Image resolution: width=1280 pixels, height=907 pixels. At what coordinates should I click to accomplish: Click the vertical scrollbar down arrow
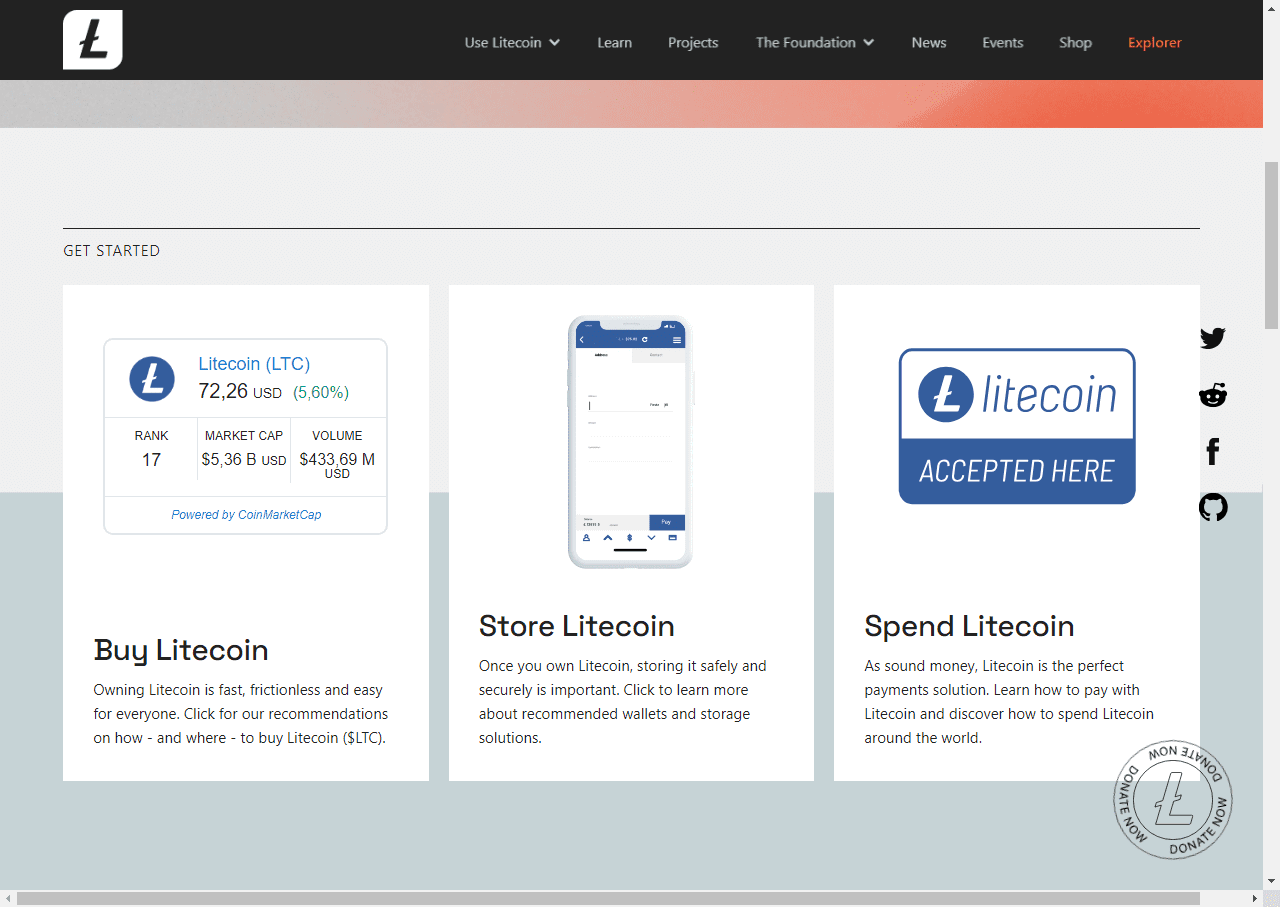1271,881
